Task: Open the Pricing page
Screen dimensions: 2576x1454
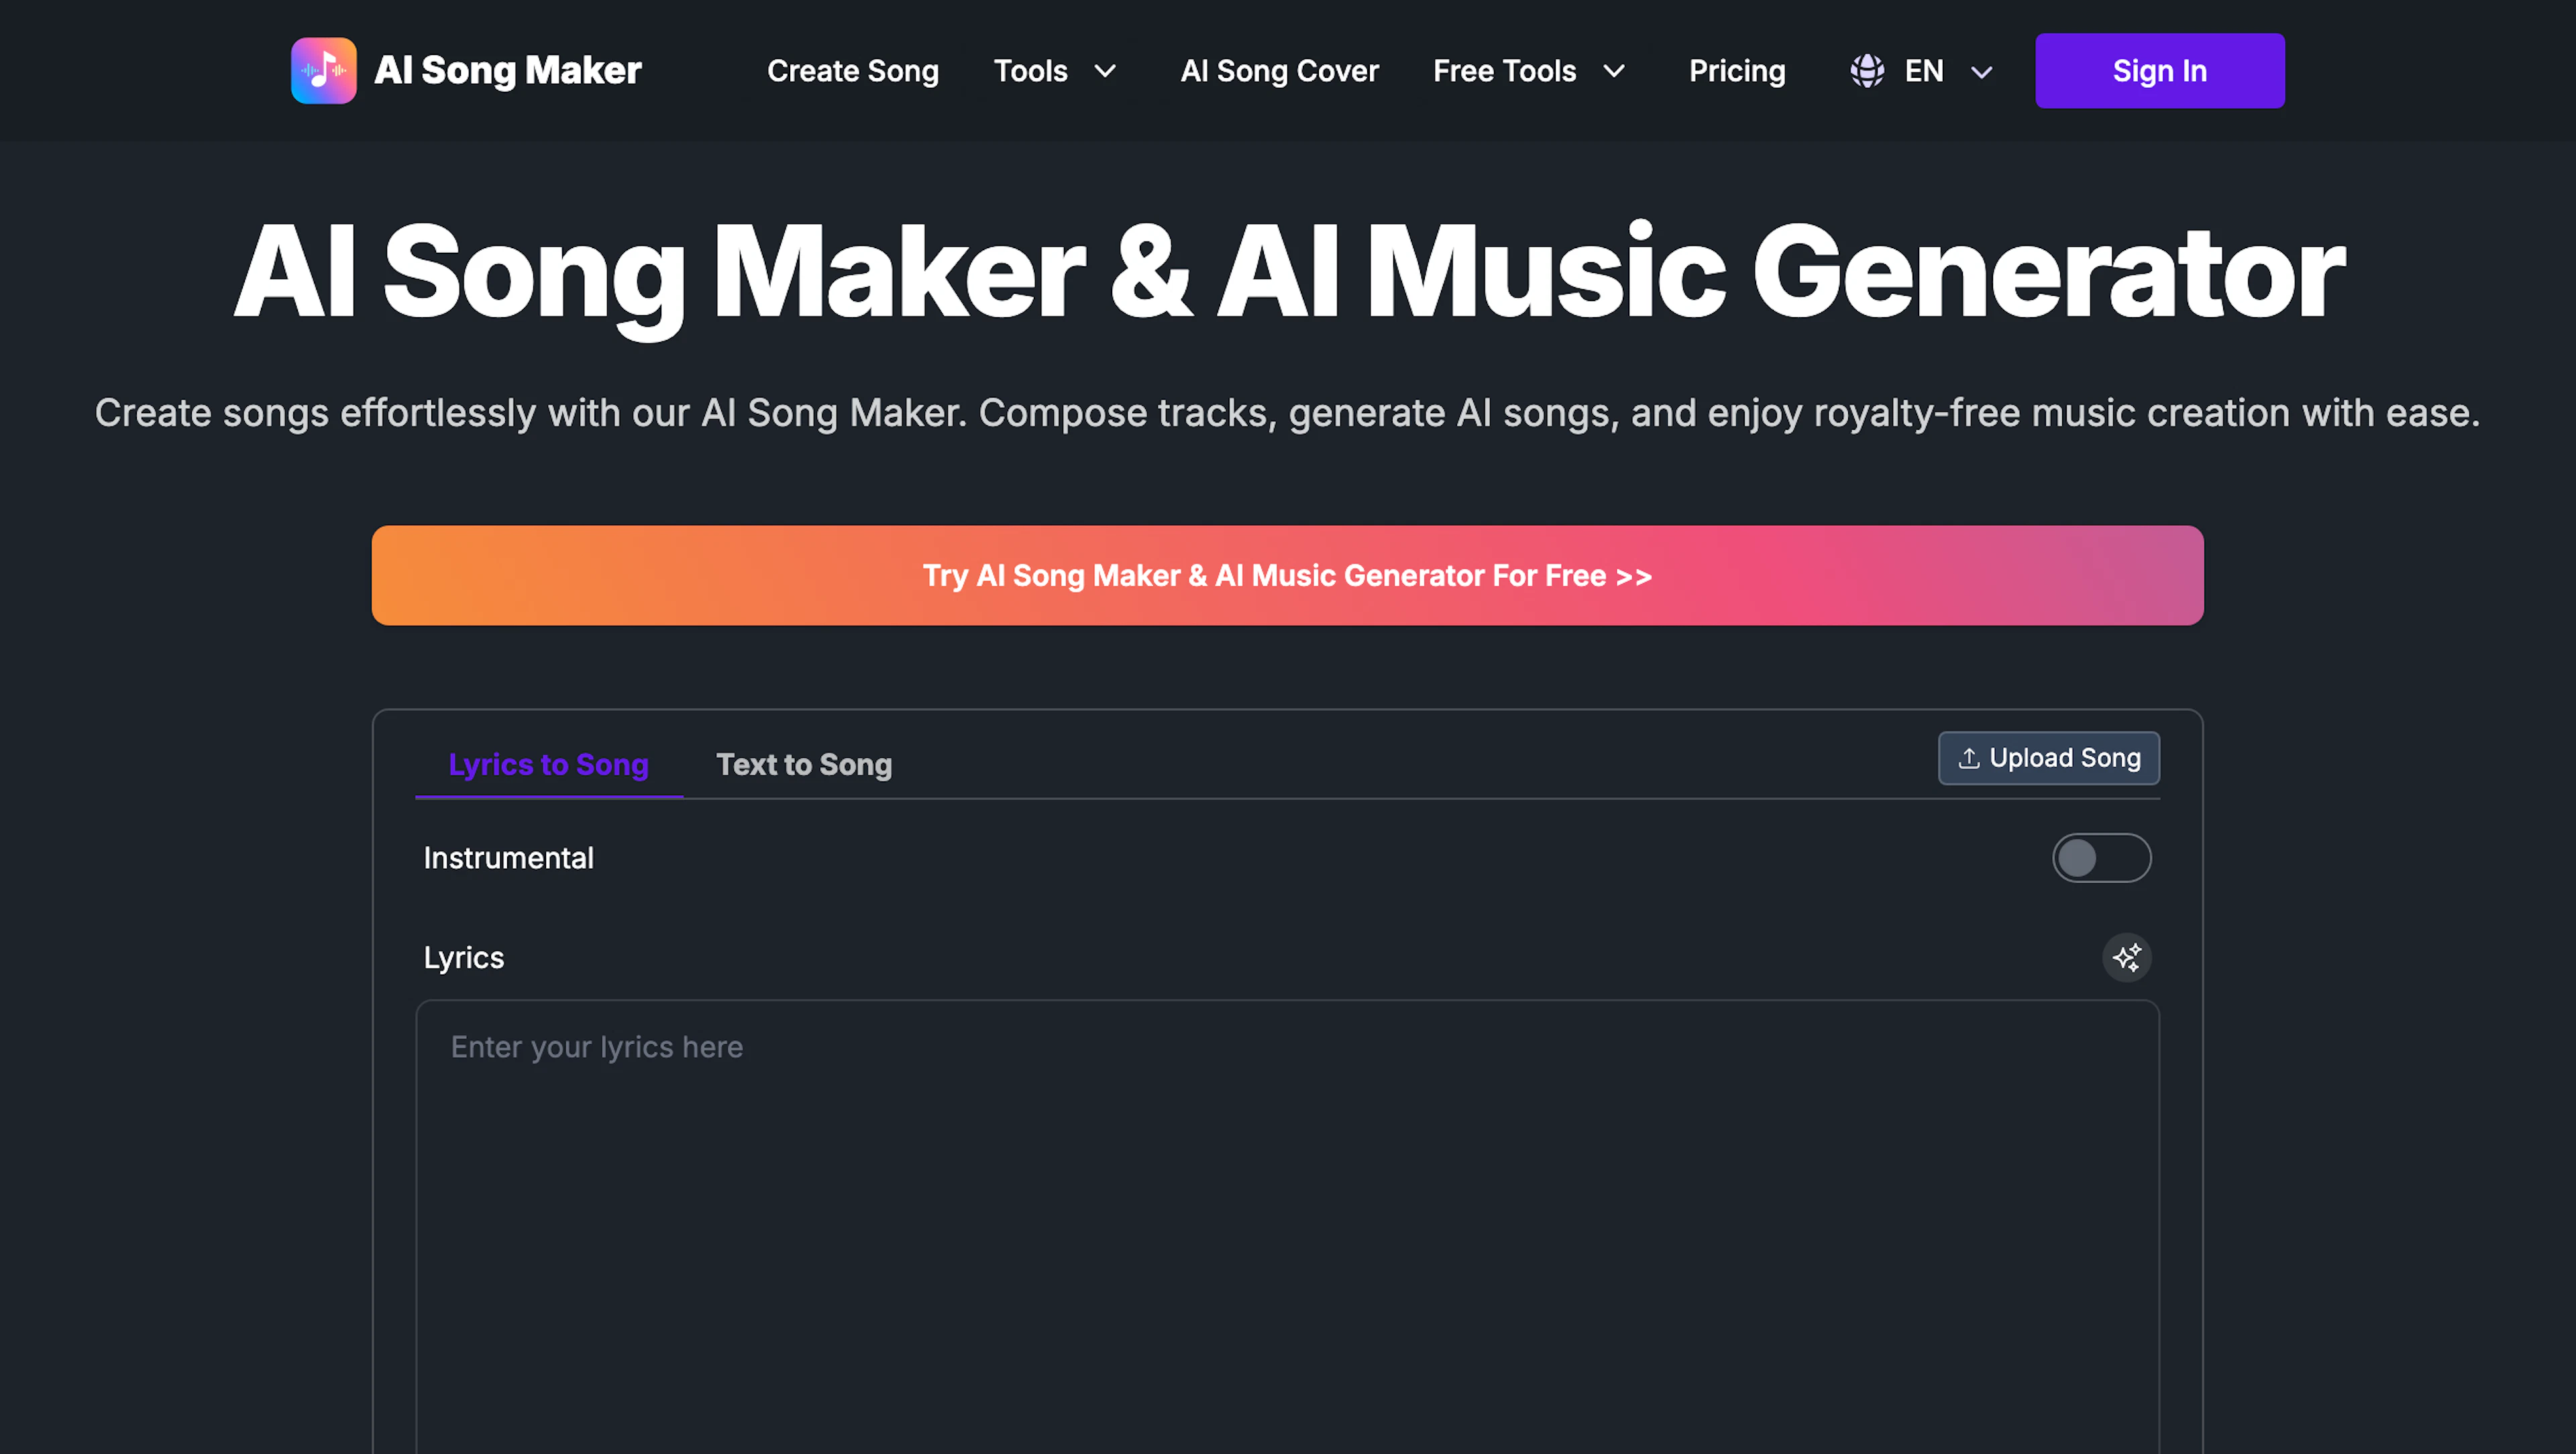Action: (x=1737, y=70)
